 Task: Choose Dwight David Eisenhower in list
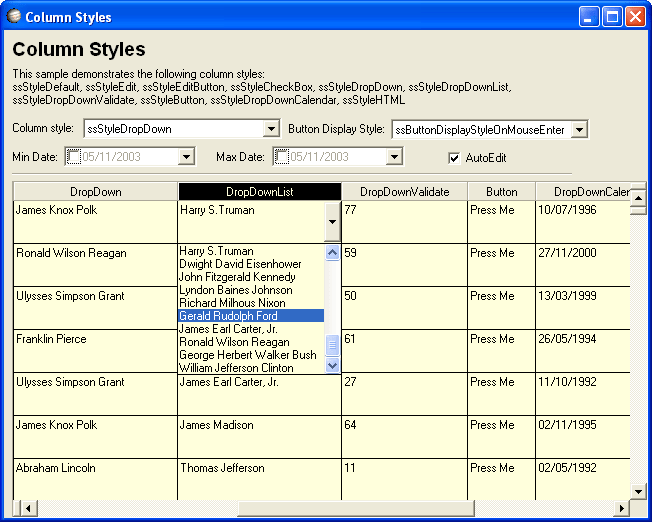[251, 264]
